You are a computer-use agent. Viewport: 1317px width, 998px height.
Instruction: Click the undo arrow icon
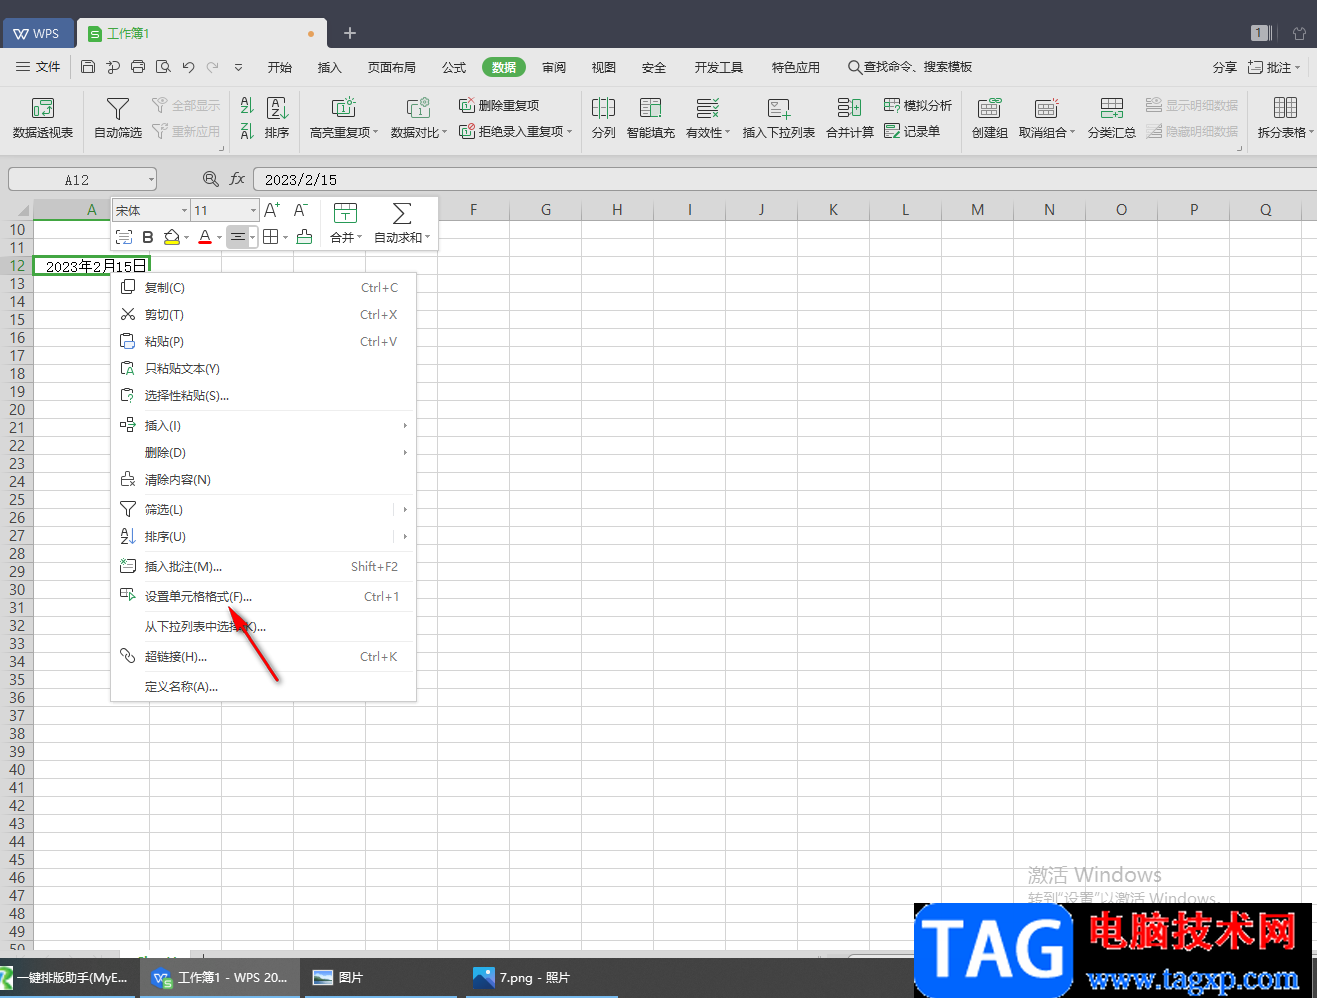188,67
